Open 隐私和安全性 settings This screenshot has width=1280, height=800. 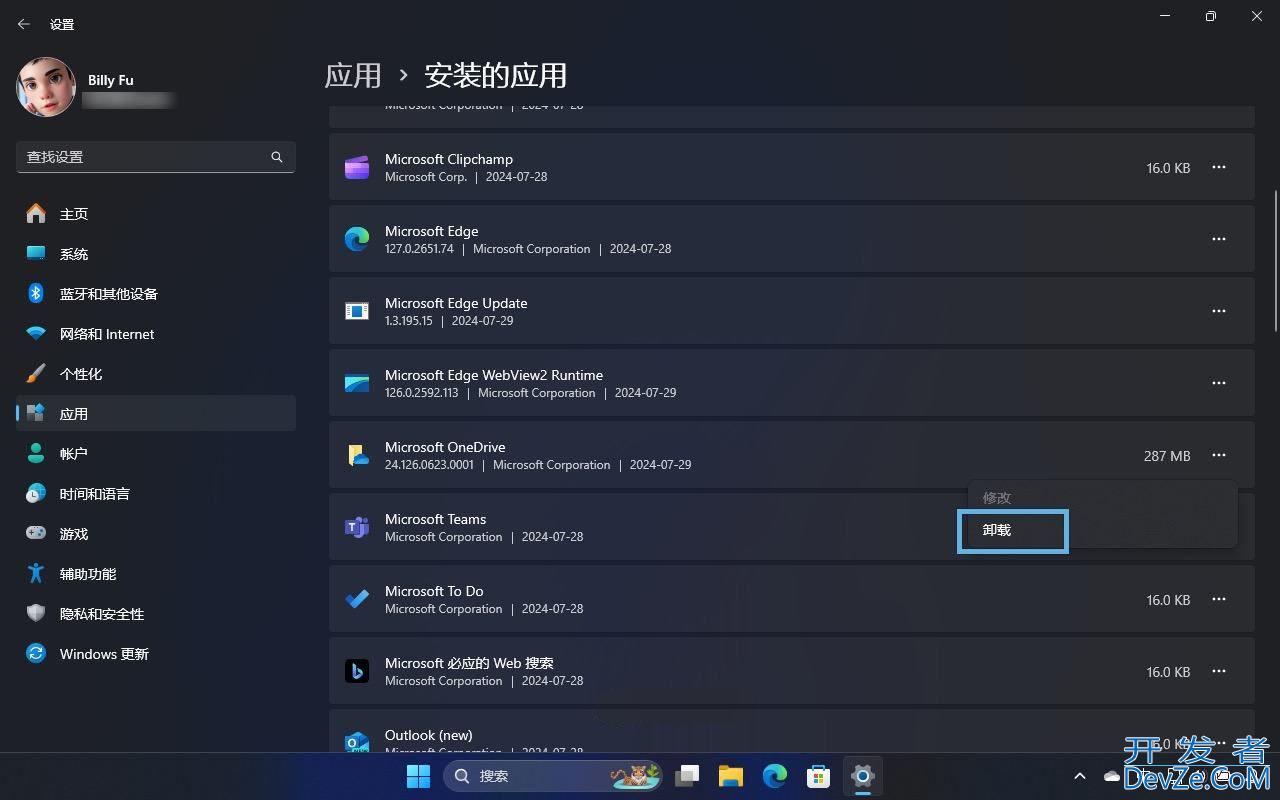point(156,614)
